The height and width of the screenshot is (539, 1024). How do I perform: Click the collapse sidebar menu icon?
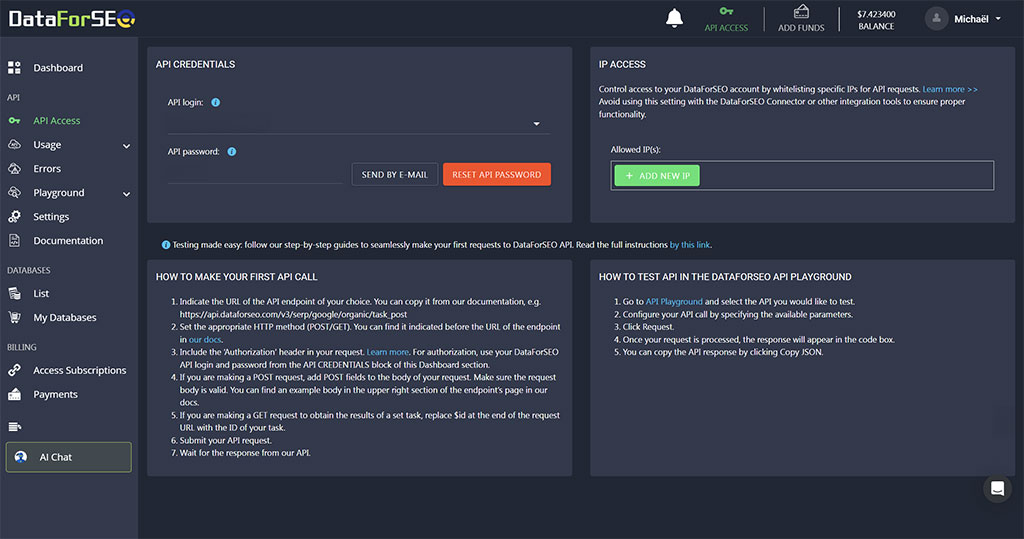pos(14,427)
